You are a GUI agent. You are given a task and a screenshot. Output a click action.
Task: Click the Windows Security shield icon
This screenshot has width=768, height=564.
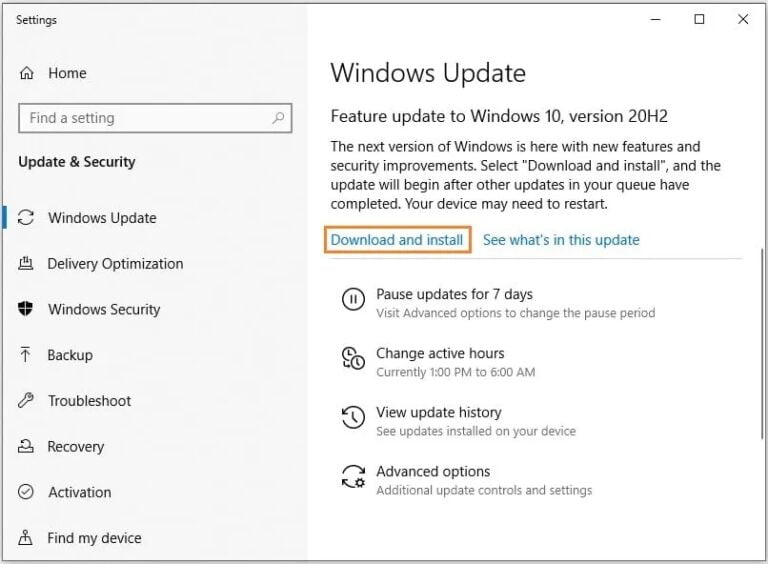[x=27, y=309]
